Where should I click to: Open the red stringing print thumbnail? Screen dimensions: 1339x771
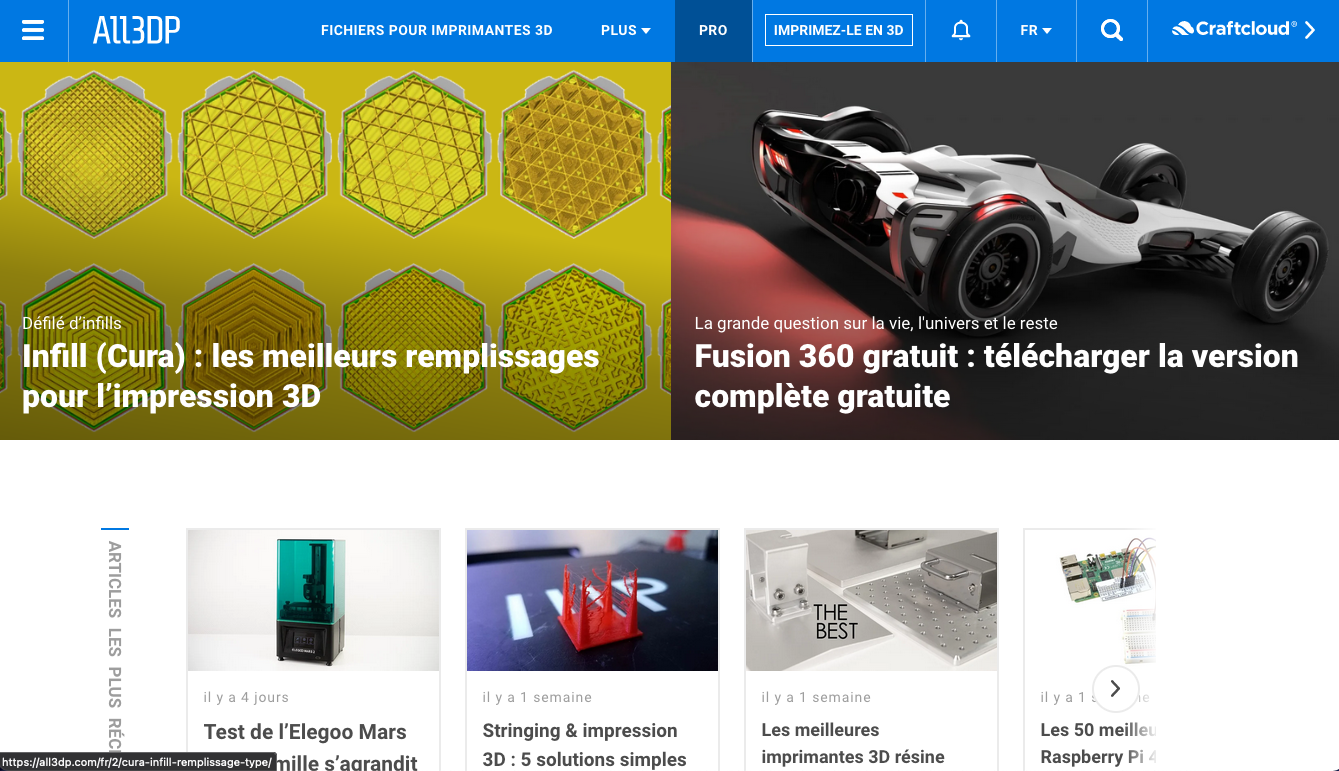click(592, 600)
